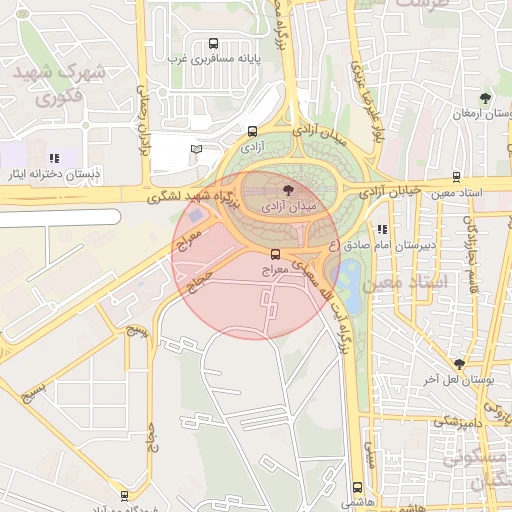
Task: Click the park icon of بوستان ارمغان
Action: pos(485,98)
